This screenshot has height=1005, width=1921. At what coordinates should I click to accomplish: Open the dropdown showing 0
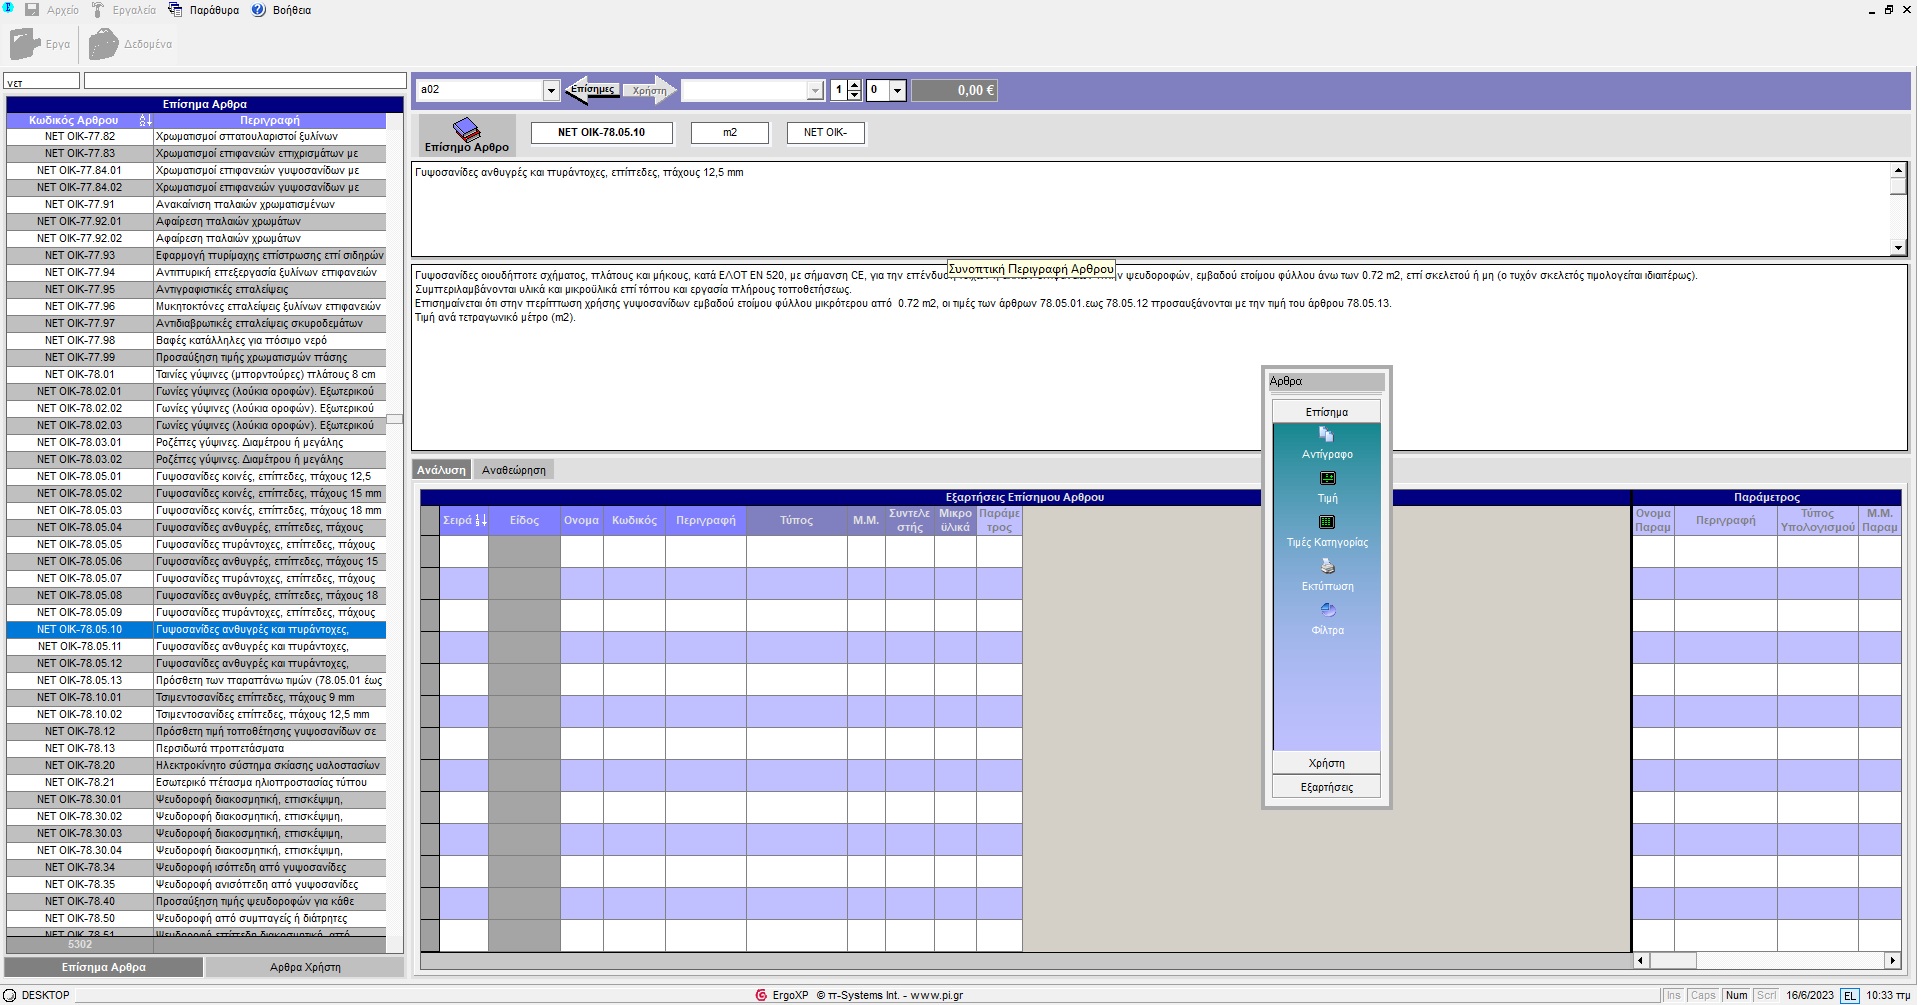(897, 90)
